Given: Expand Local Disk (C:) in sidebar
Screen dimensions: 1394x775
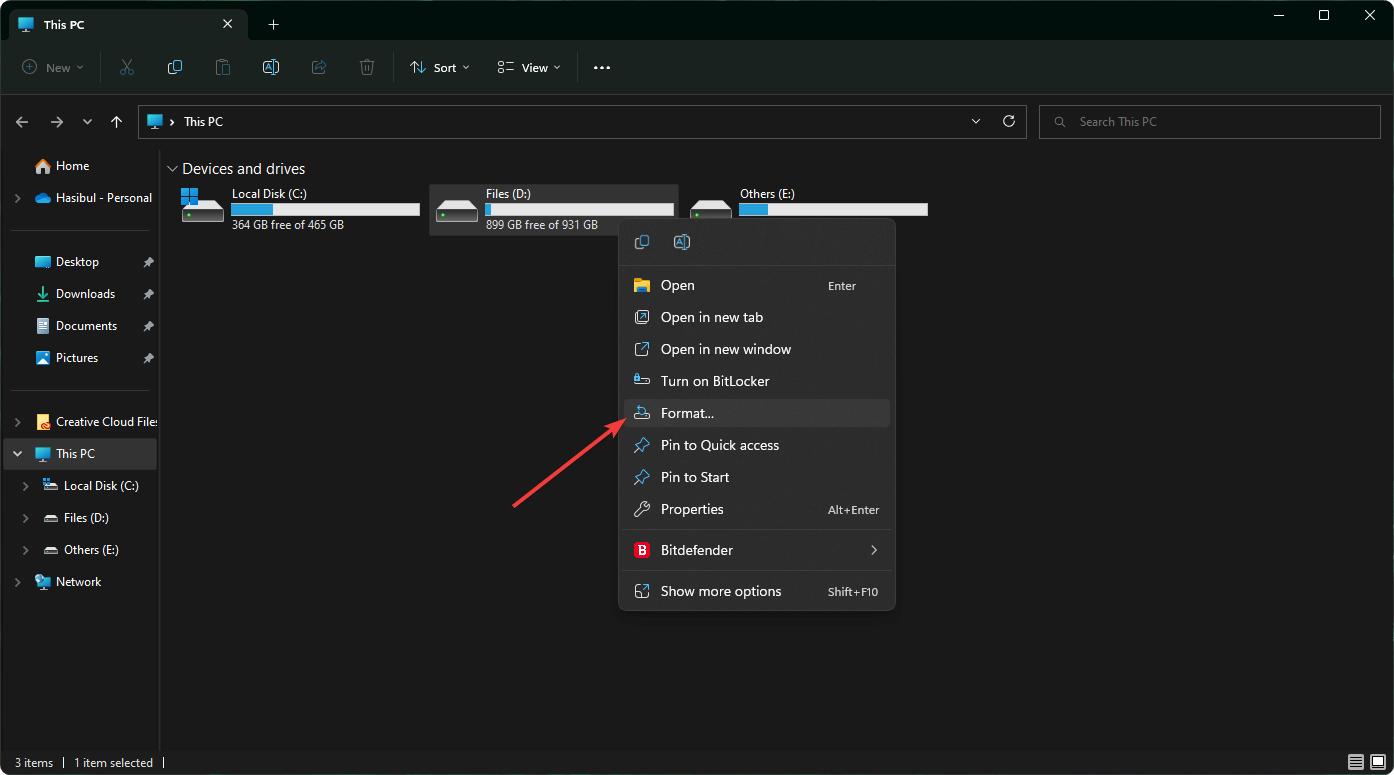Looking at the screenshot, I should point(26,486).
